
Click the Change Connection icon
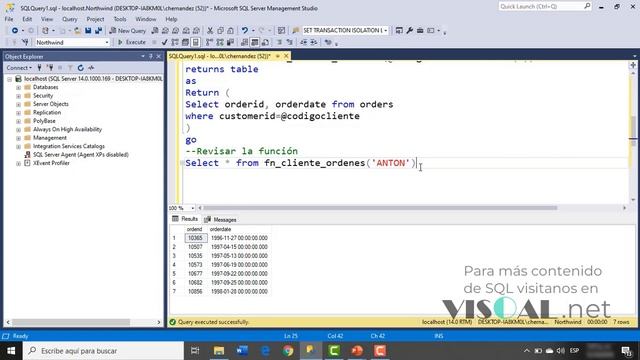coord(25,42)
